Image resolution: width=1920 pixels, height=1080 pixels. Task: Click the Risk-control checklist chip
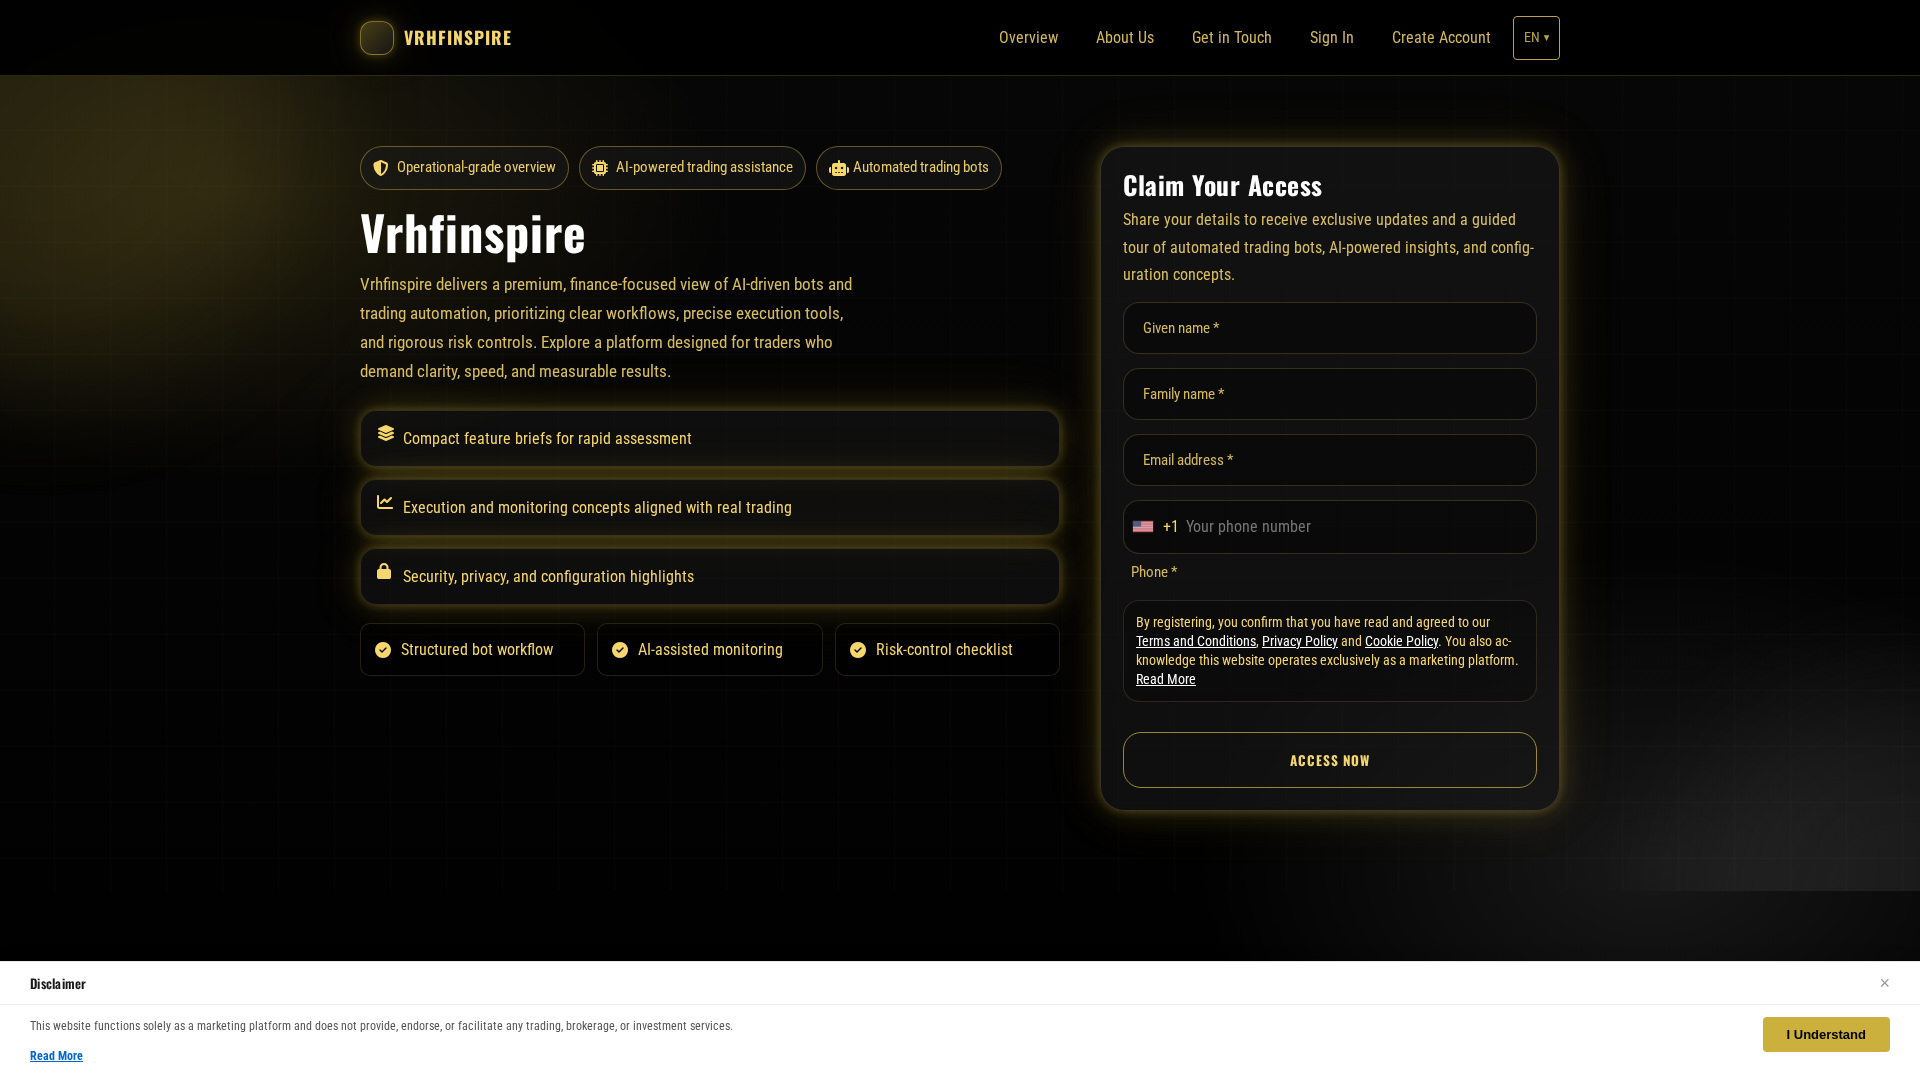[x=947, y=650]
